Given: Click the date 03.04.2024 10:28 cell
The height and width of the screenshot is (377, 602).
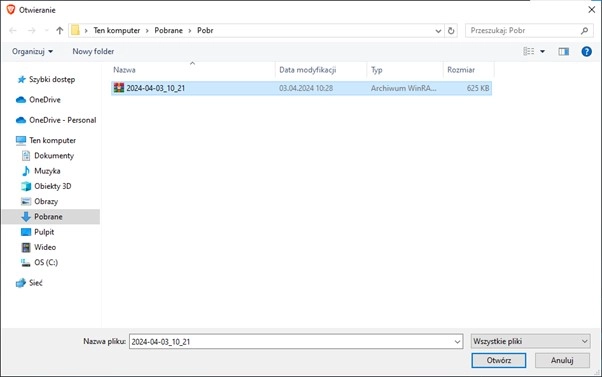Looking at the screenshot, I should point(306,88).
